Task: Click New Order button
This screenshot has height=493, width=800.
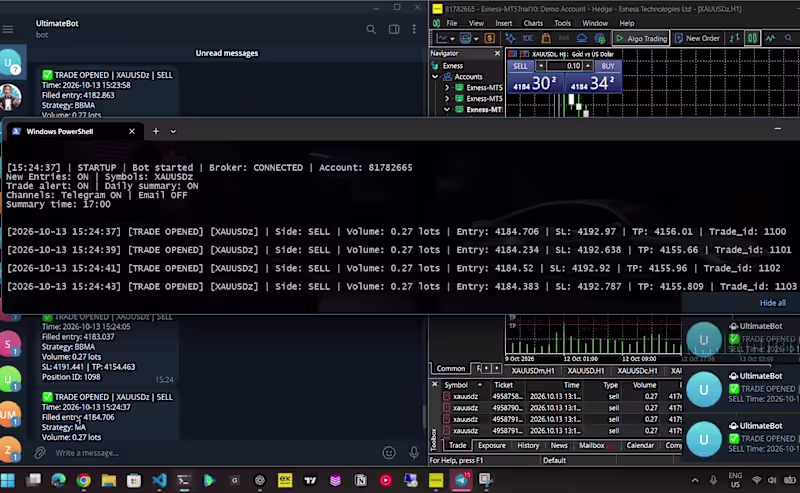Action: point(696,38)
